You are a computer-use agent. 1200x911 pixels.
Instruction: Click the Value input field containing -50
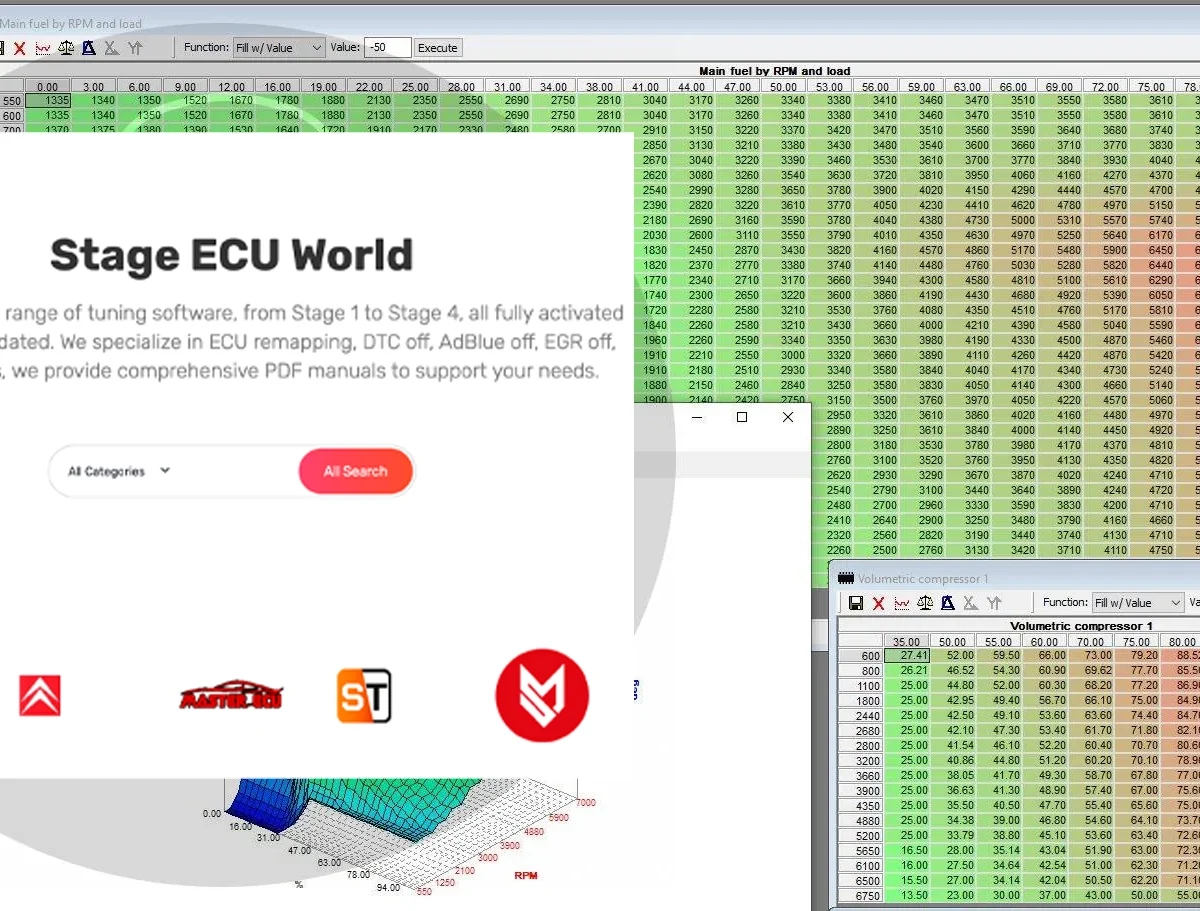click(387, 48)
